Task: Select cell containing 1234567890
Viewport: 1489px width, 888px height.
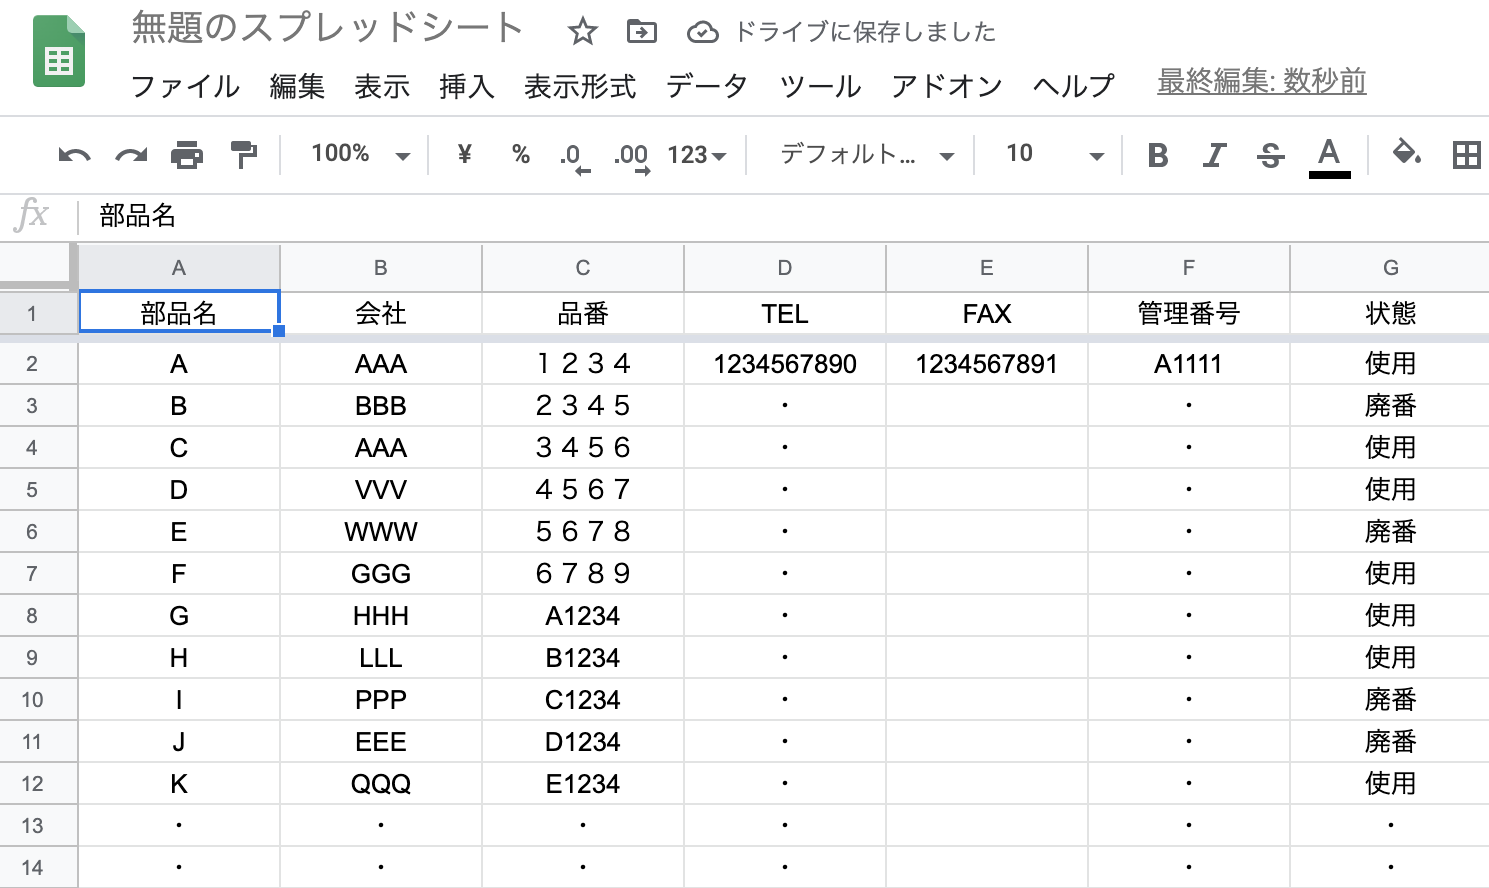Action: (785, 364)
